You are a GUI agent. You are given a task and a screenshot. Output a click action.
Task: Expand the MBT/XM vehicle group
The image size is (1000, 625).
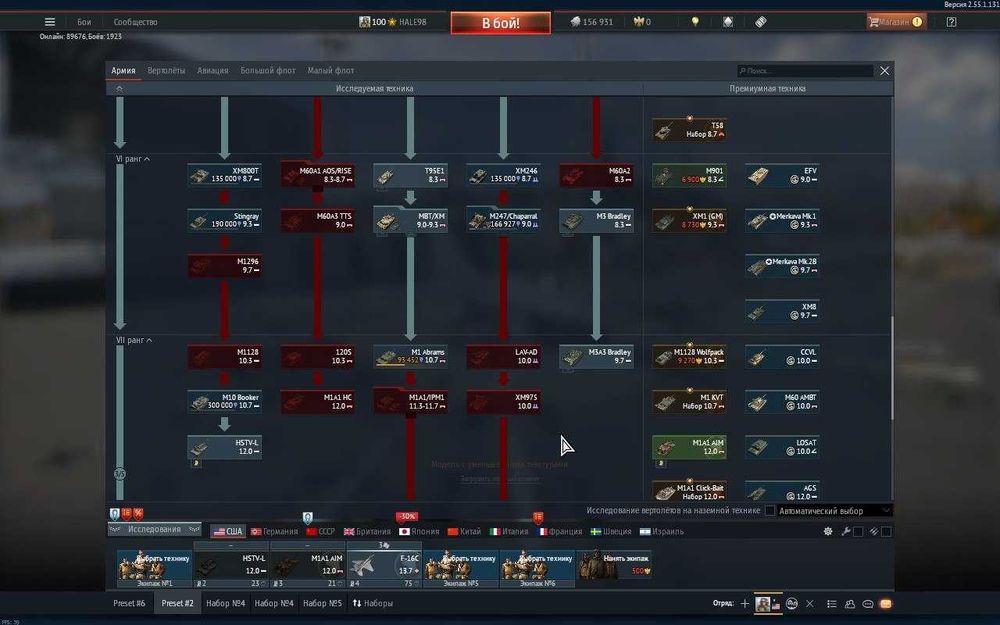[410, 221]
